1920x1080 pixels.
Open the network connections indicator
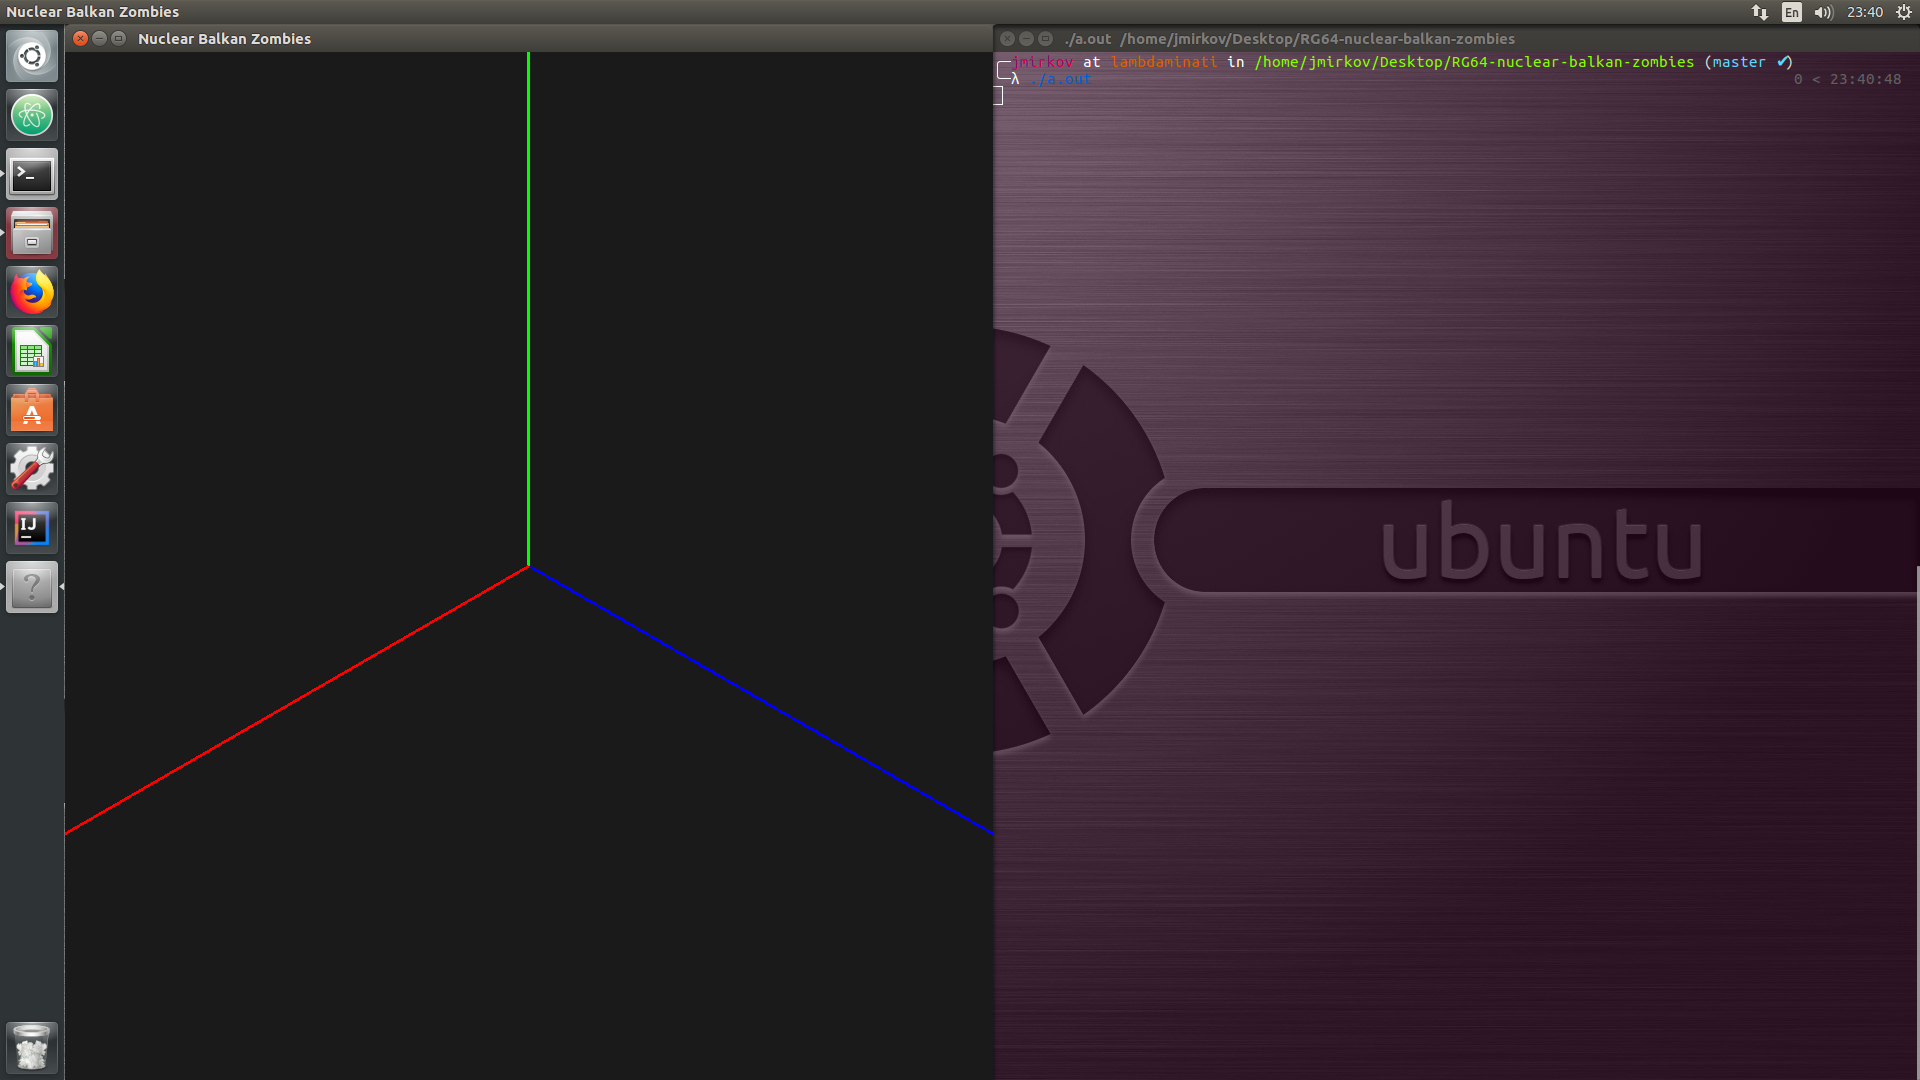point(1760,12)
